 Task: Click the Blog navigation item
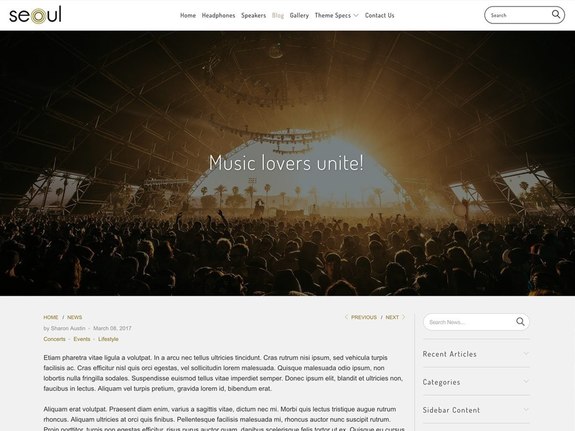pyautogui.click(x=278, y=15)
